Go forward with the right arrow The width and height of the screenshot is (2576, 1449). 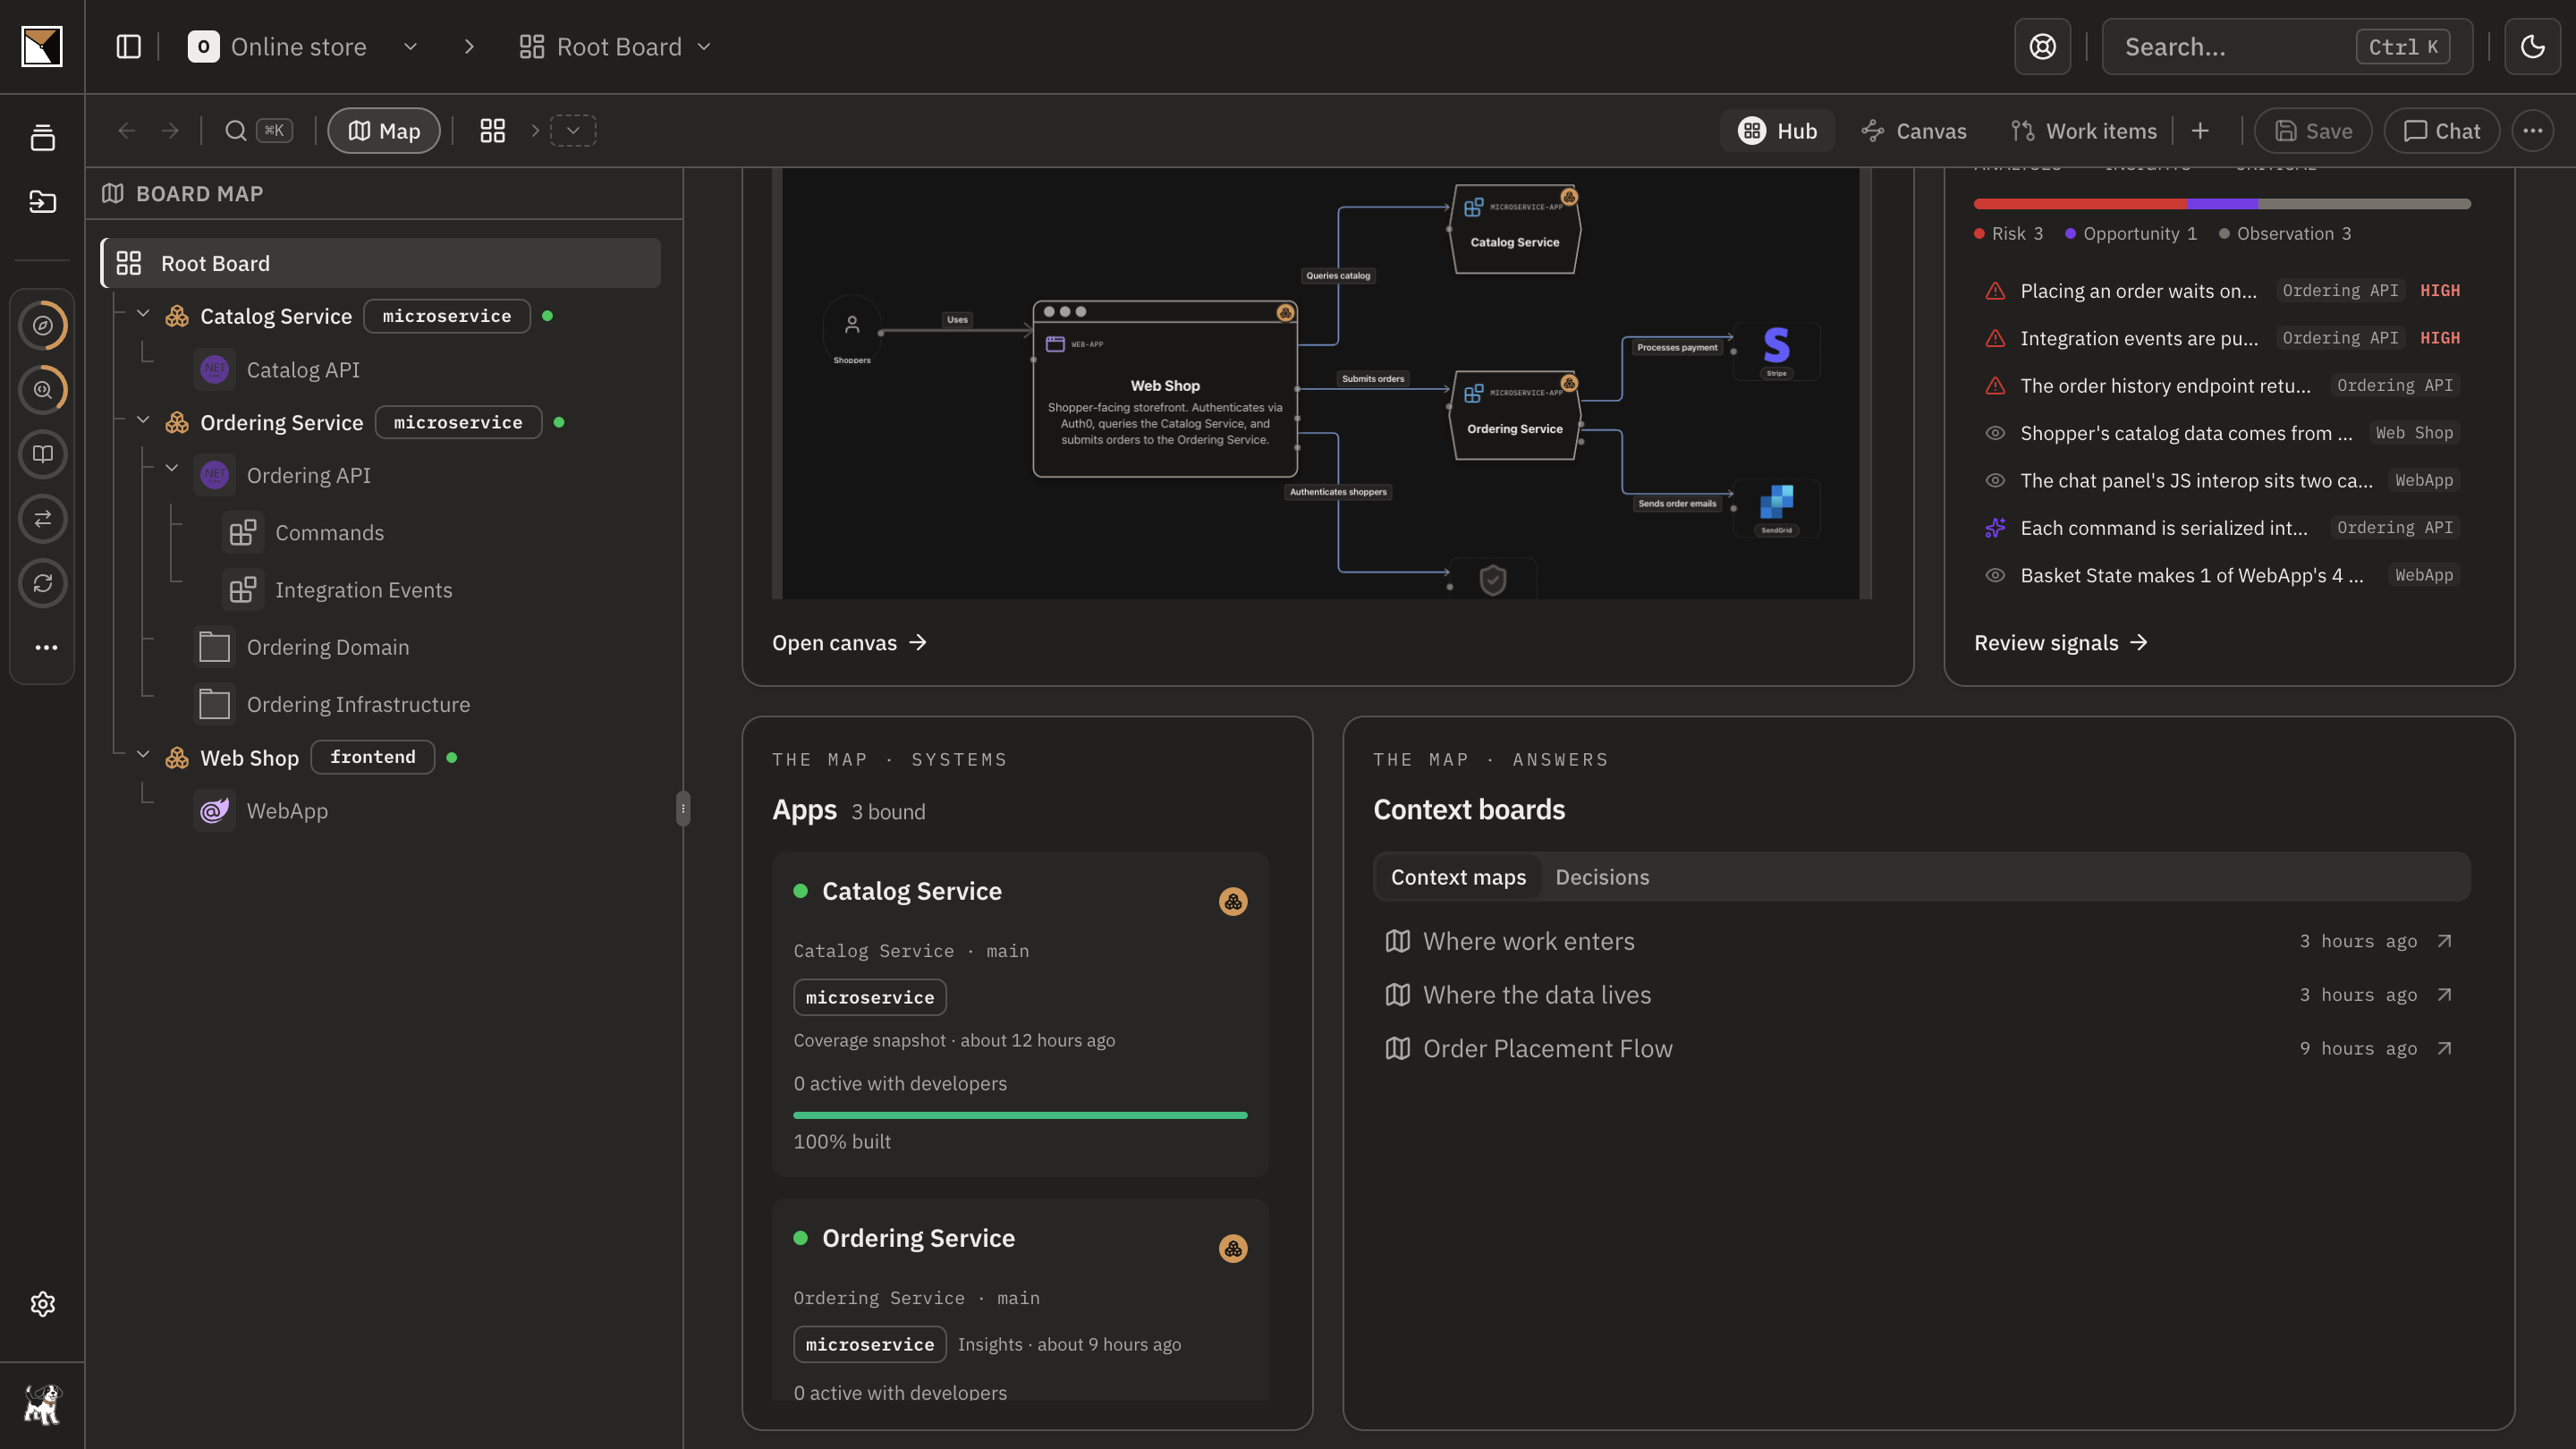(170, 131)
